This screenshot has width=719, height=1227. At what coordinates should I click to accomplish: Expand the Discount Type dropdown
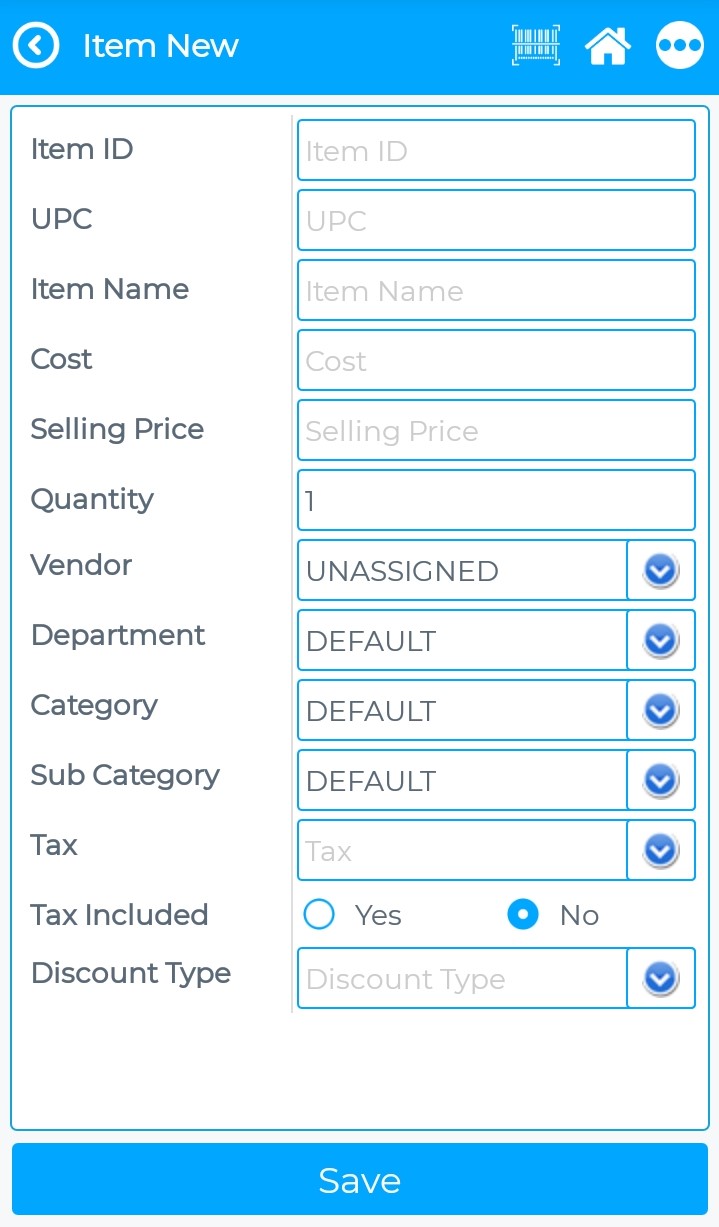[x=661, y=979]
